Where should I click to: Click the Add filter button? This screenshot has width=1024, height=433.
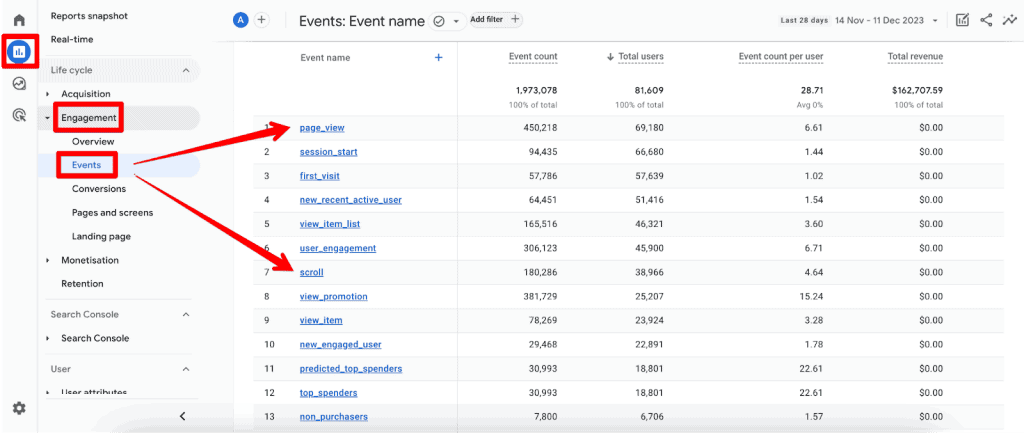496,20
